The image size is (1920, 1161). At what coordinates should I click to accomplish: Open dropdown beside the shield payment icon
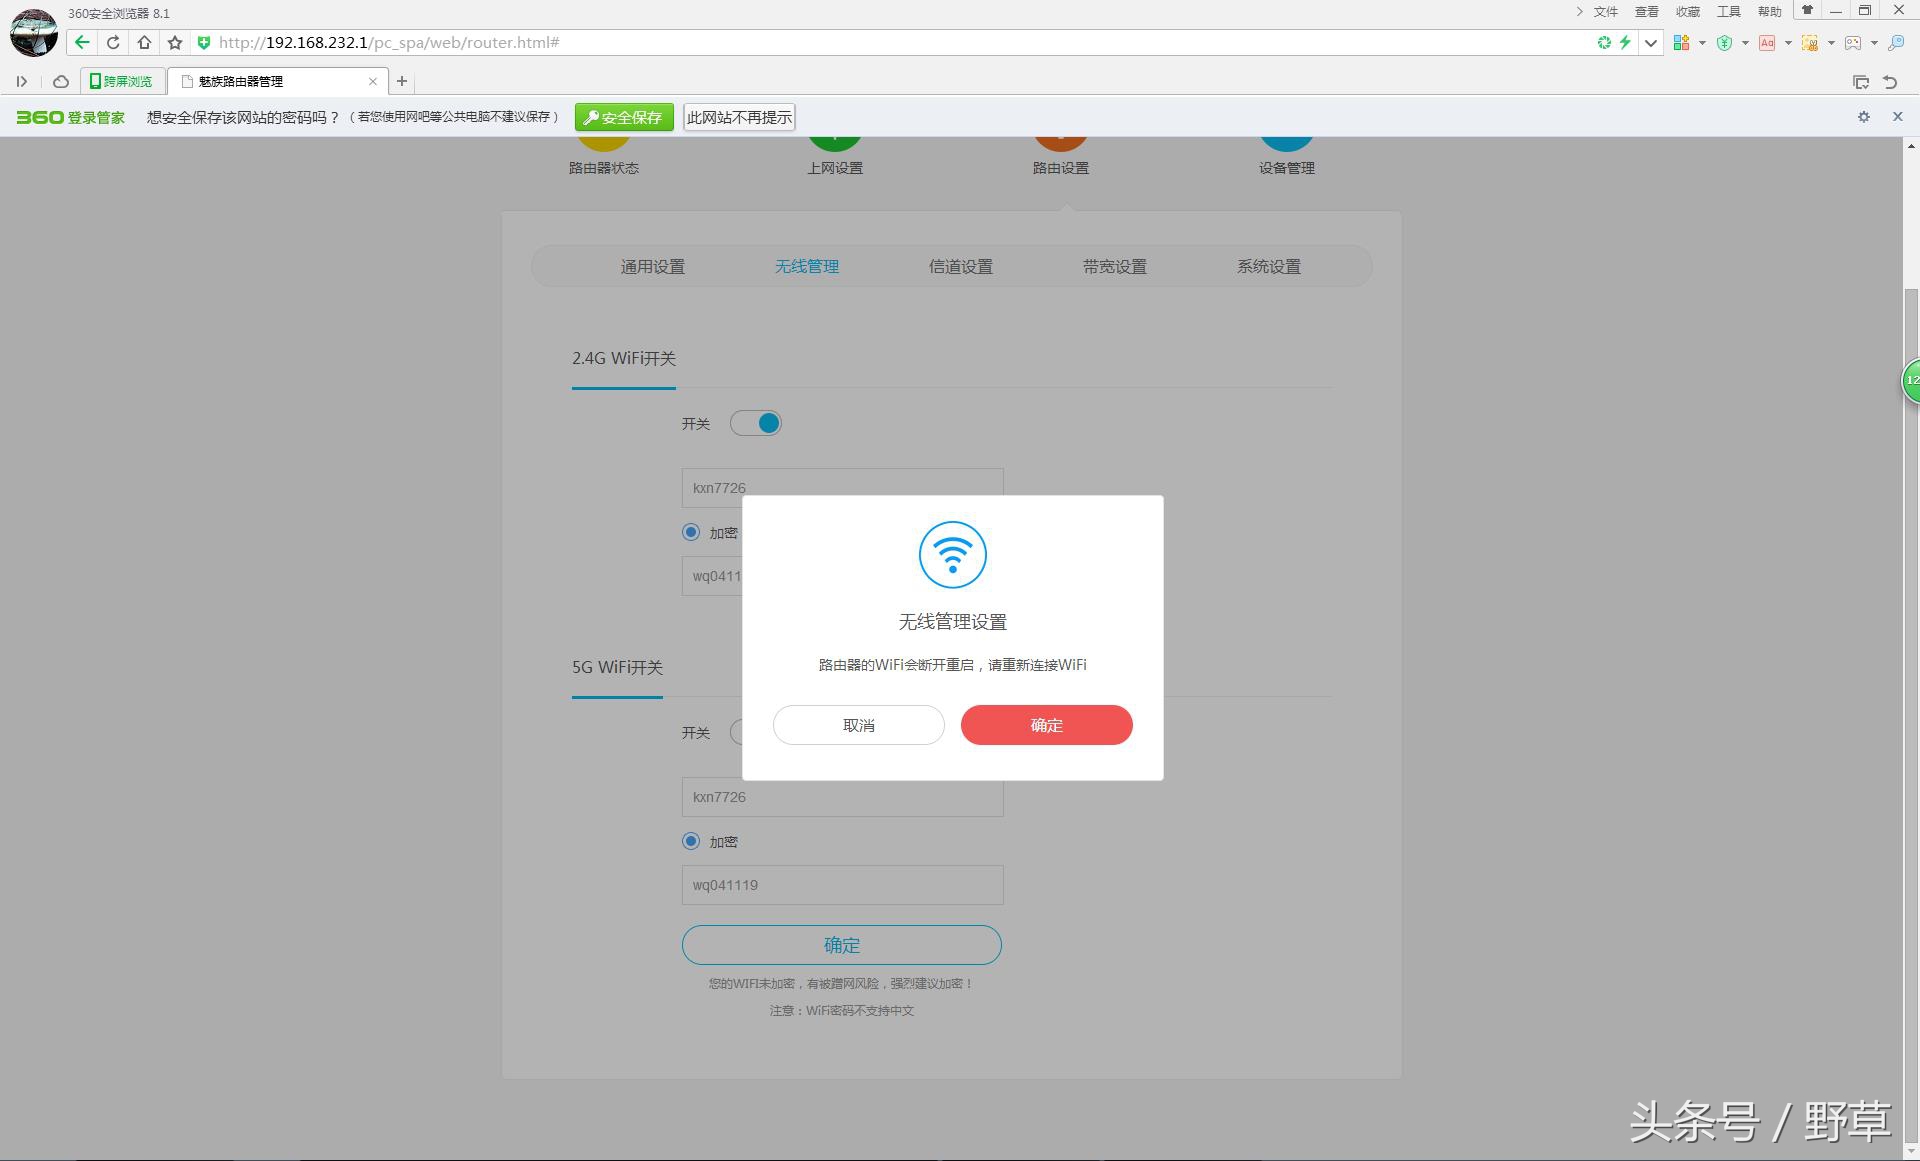[x=1745, y=42]
